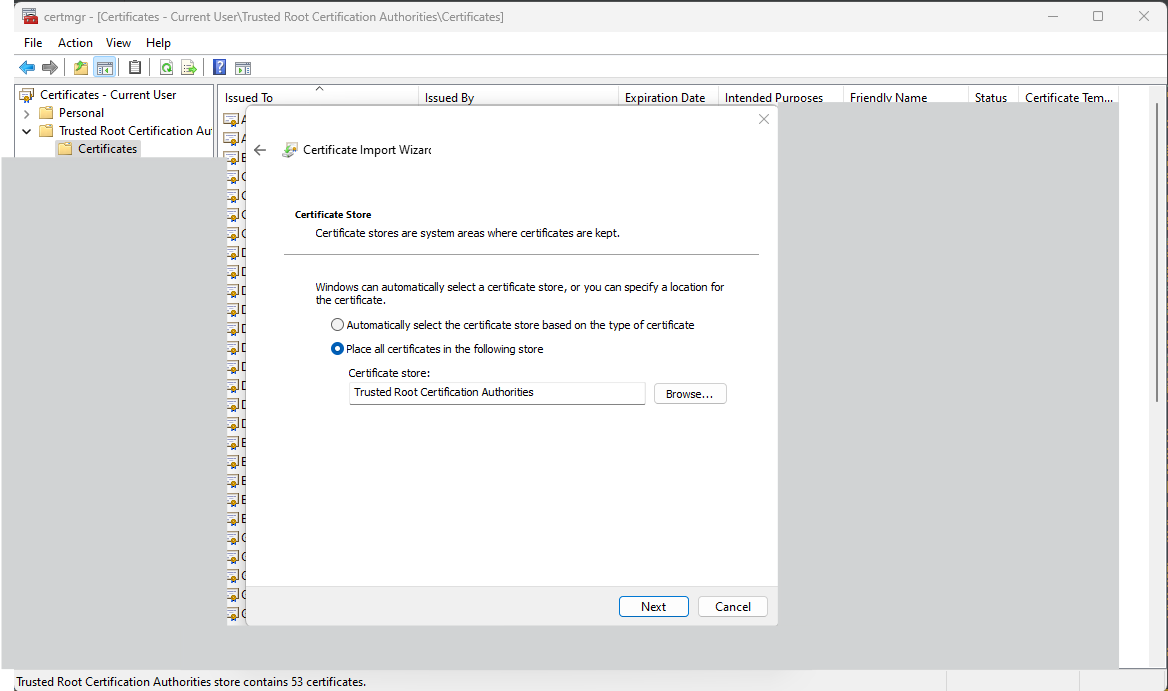Select Place all certificates in following store
1168x691 pixels.
point(338,349)
